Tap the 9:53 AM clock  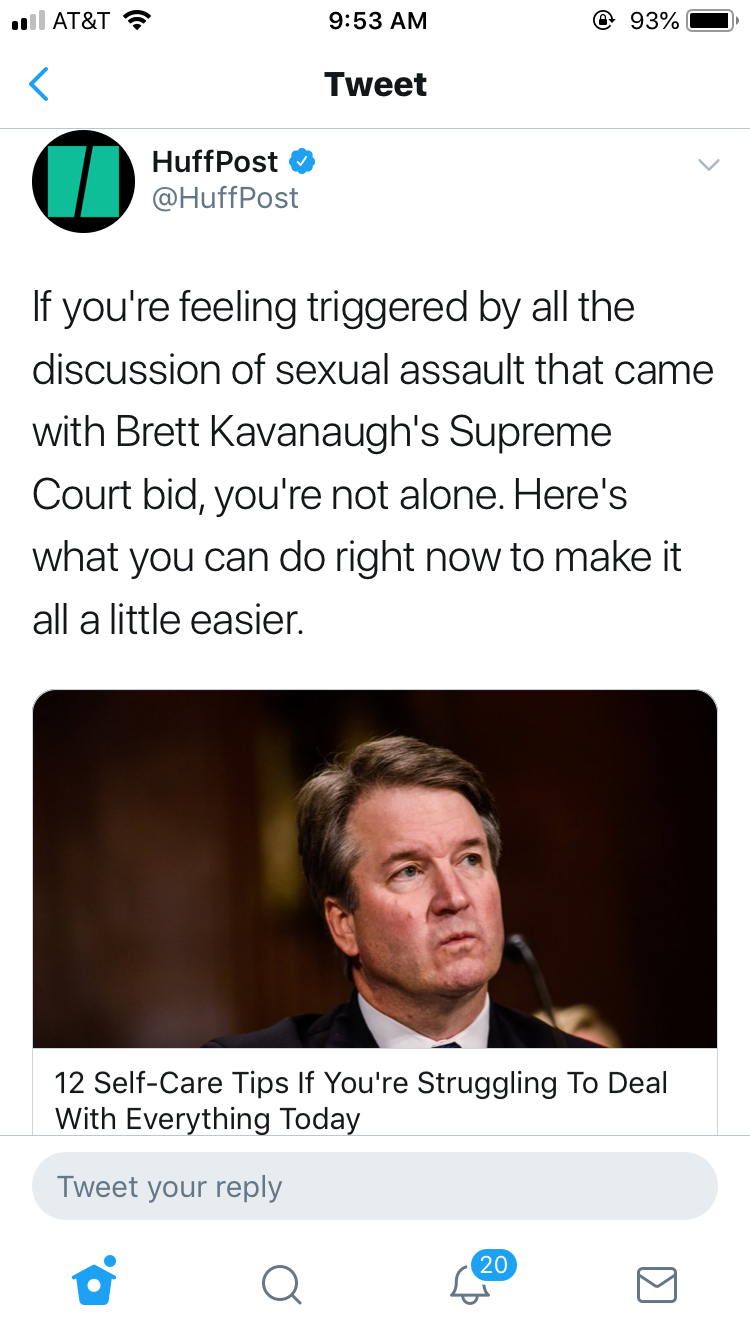click(x=377, y=21)
